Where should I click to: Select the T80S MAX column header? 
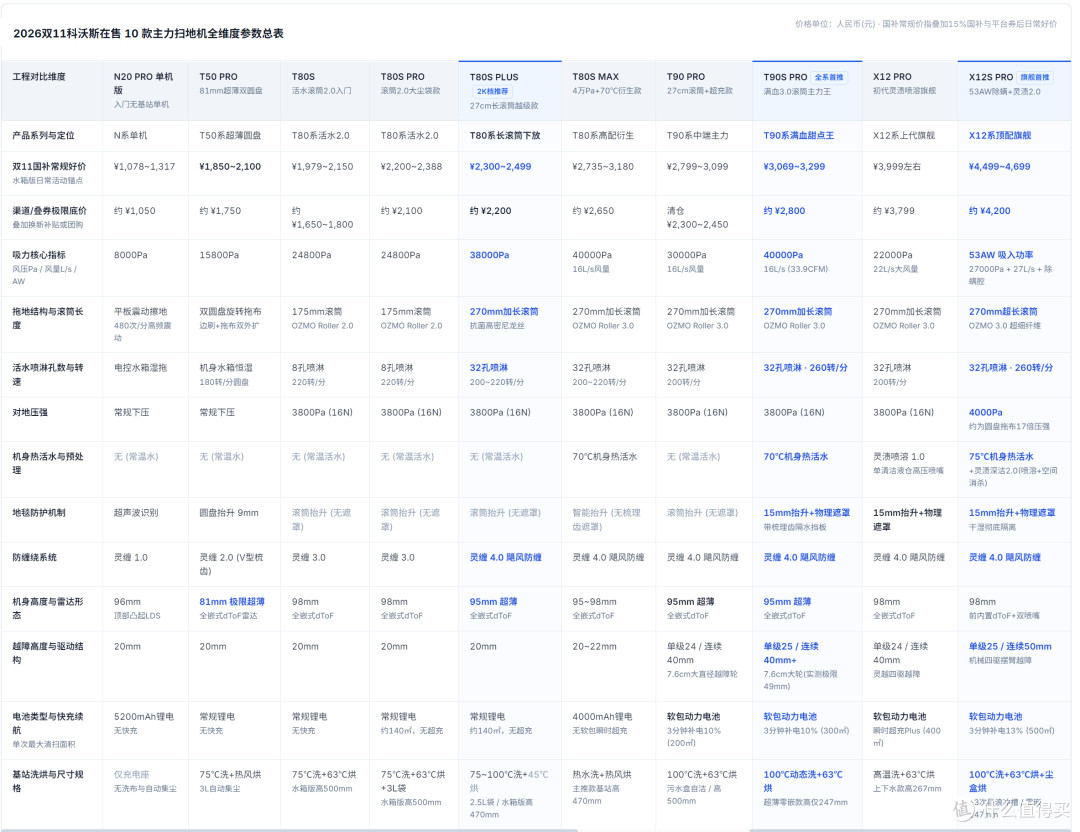[x=609, y=90]
